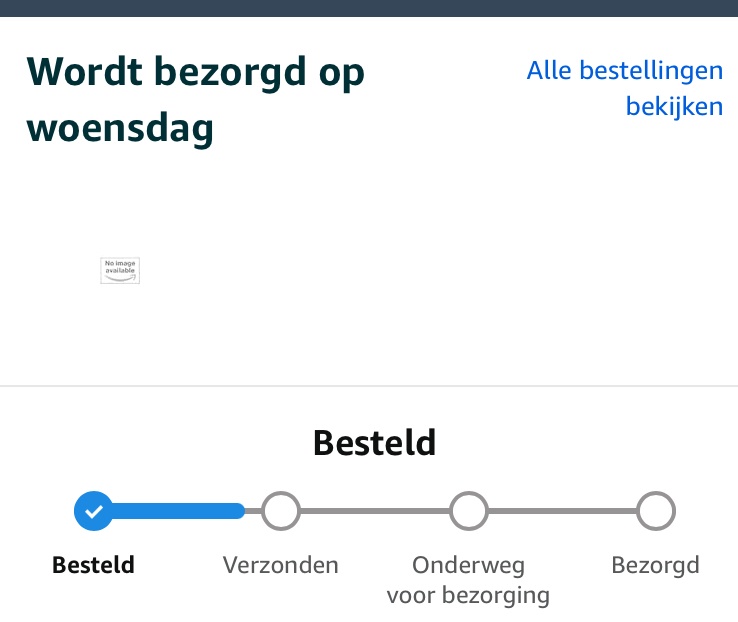The width and height of the screenshot is (738, 622).
Task: Select the Bezorgd step circle
Action: tap(655, 511)
